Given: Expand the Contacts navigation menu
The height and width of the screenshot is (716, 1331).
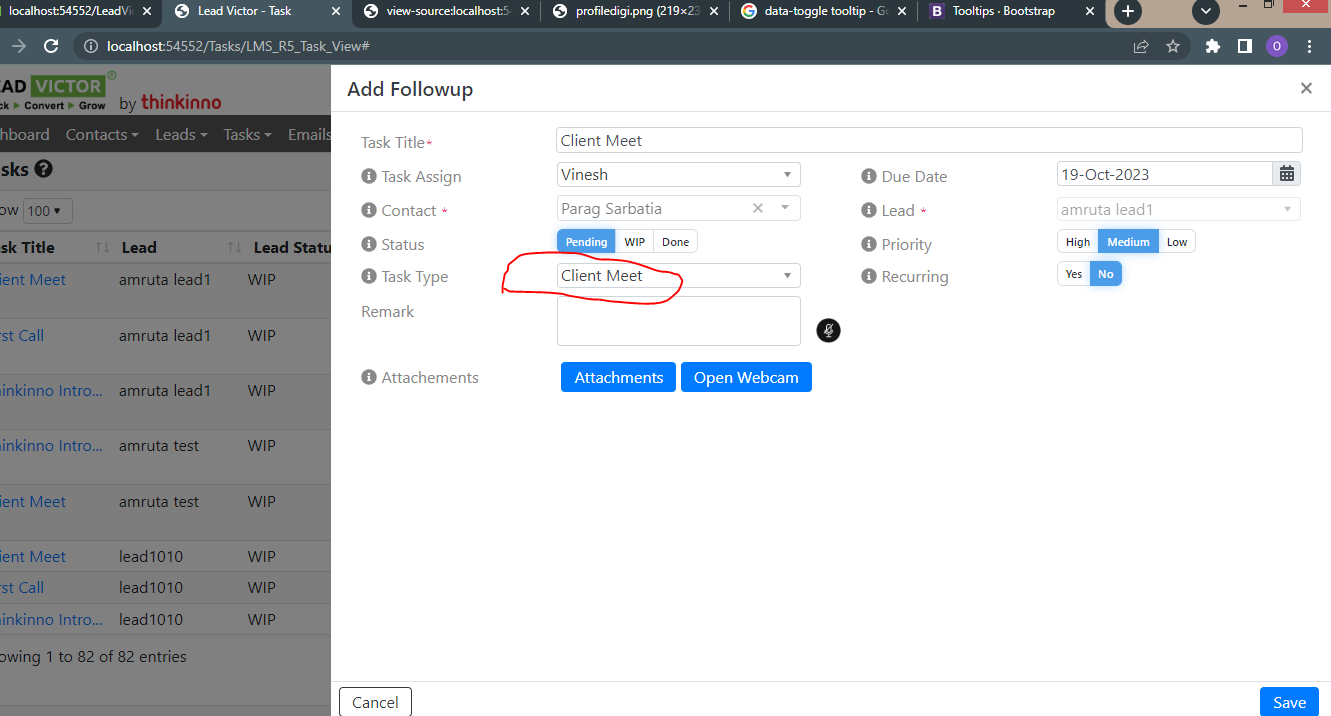Looking at the screenshot, I should tap(103, 134).
